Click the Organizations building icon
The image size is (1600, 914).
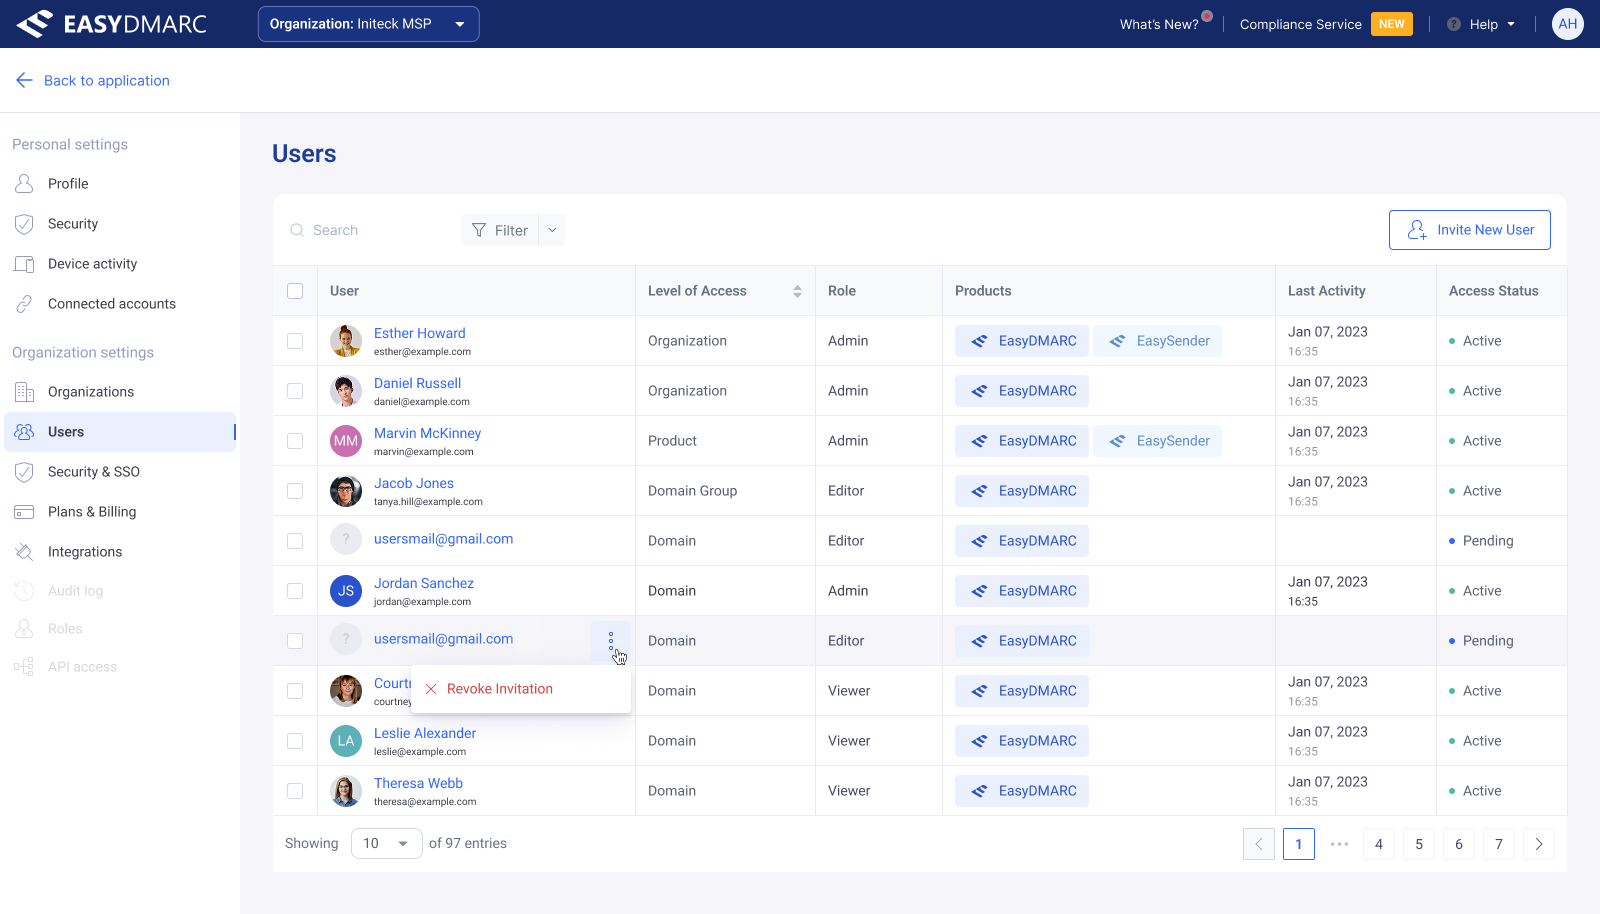coord(24,392)
